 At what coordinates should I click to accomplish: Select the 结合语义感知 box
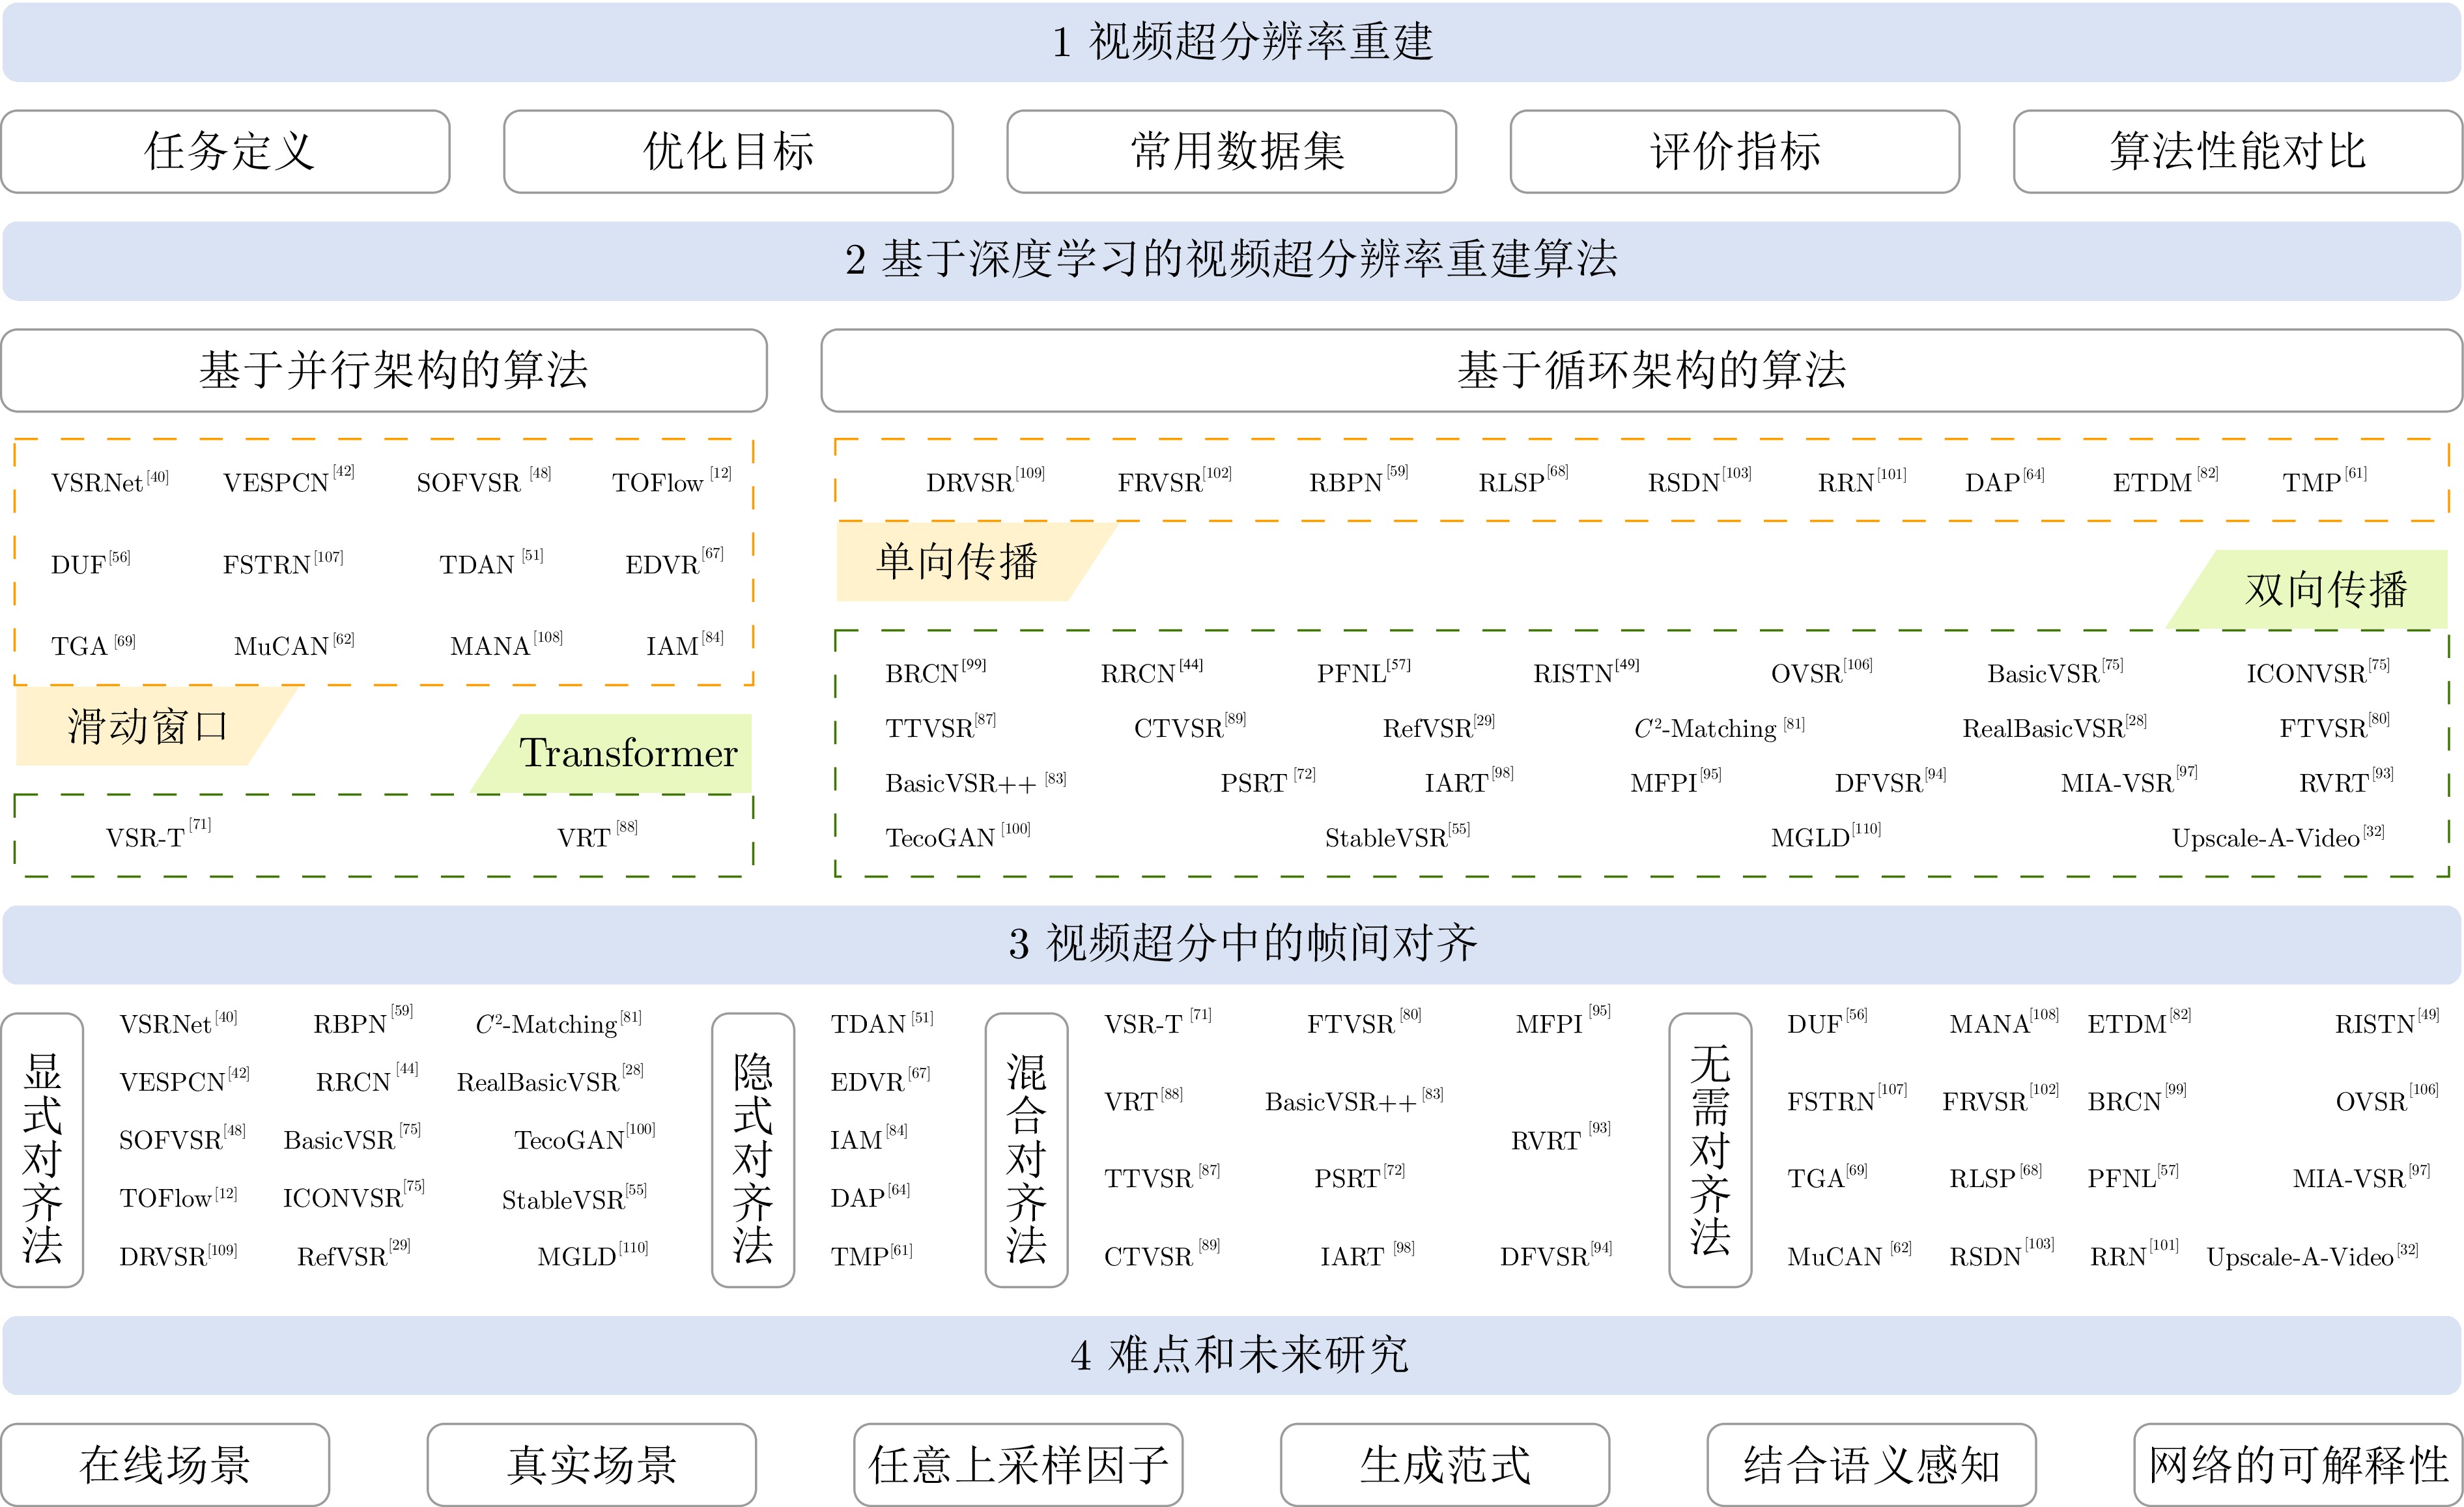(1871, 1465)
